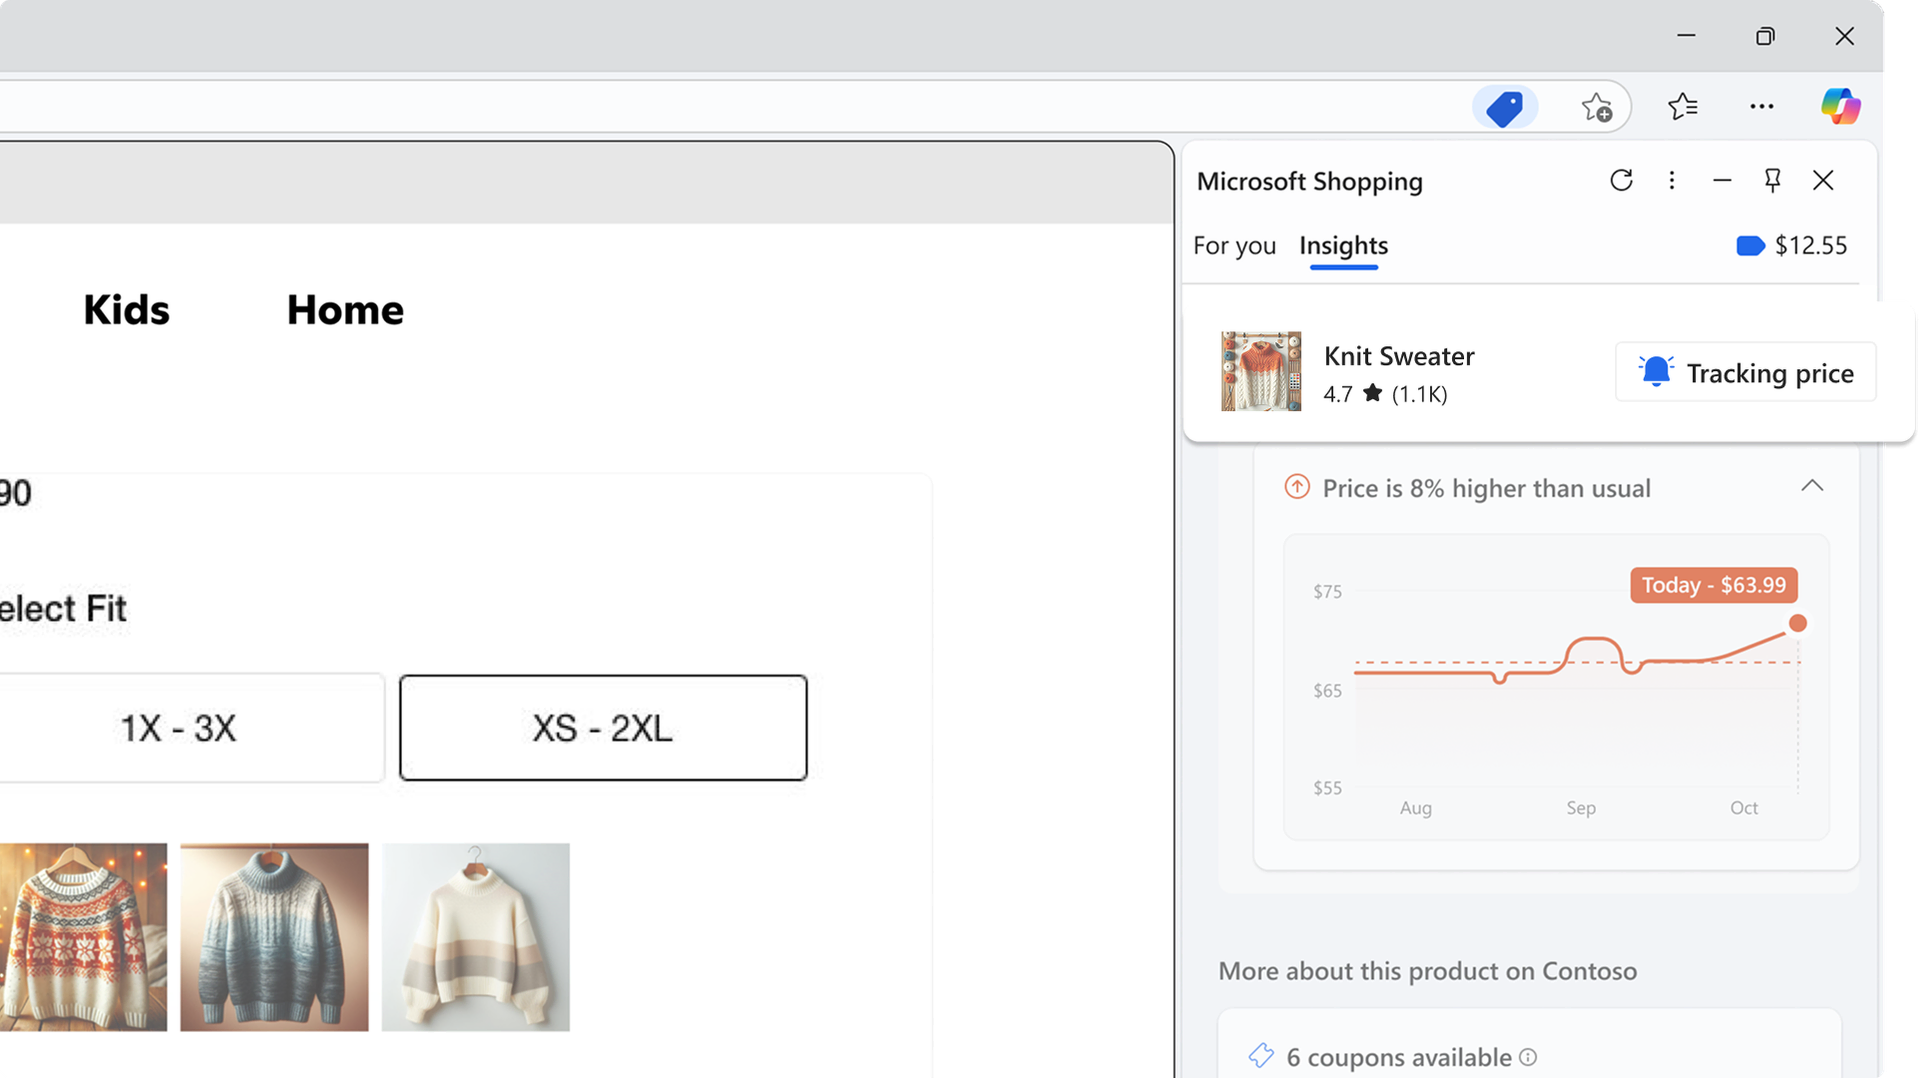1920x1078 pixels.
Task: Open the Home category link
Action: point(345,310)
